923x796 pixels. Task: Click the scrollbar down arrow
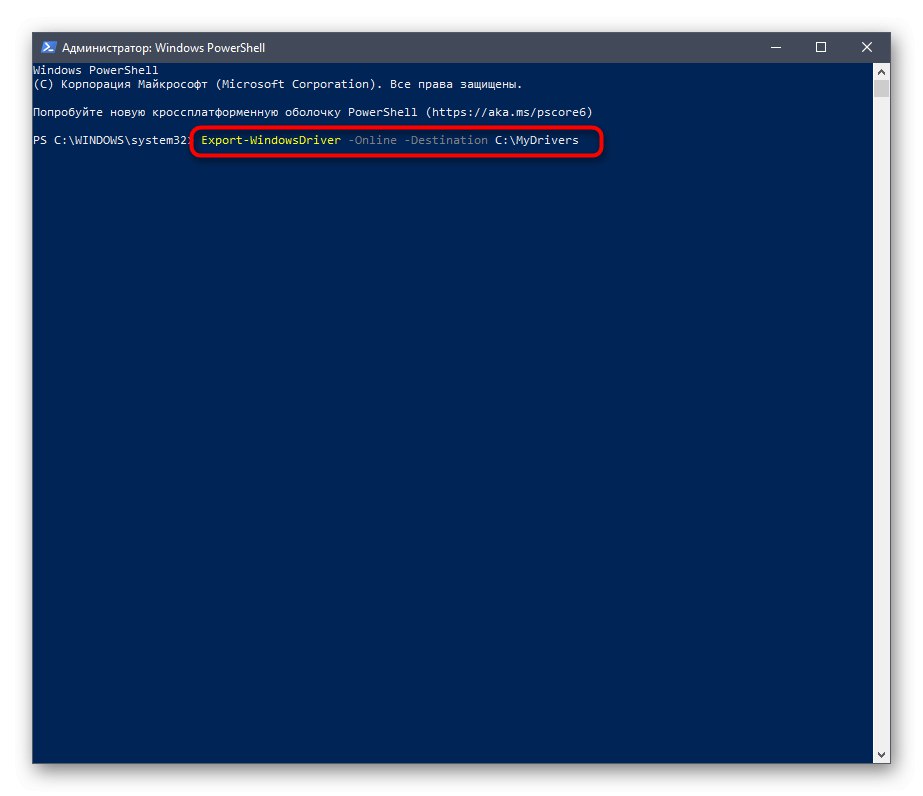[x=881, y=753]
